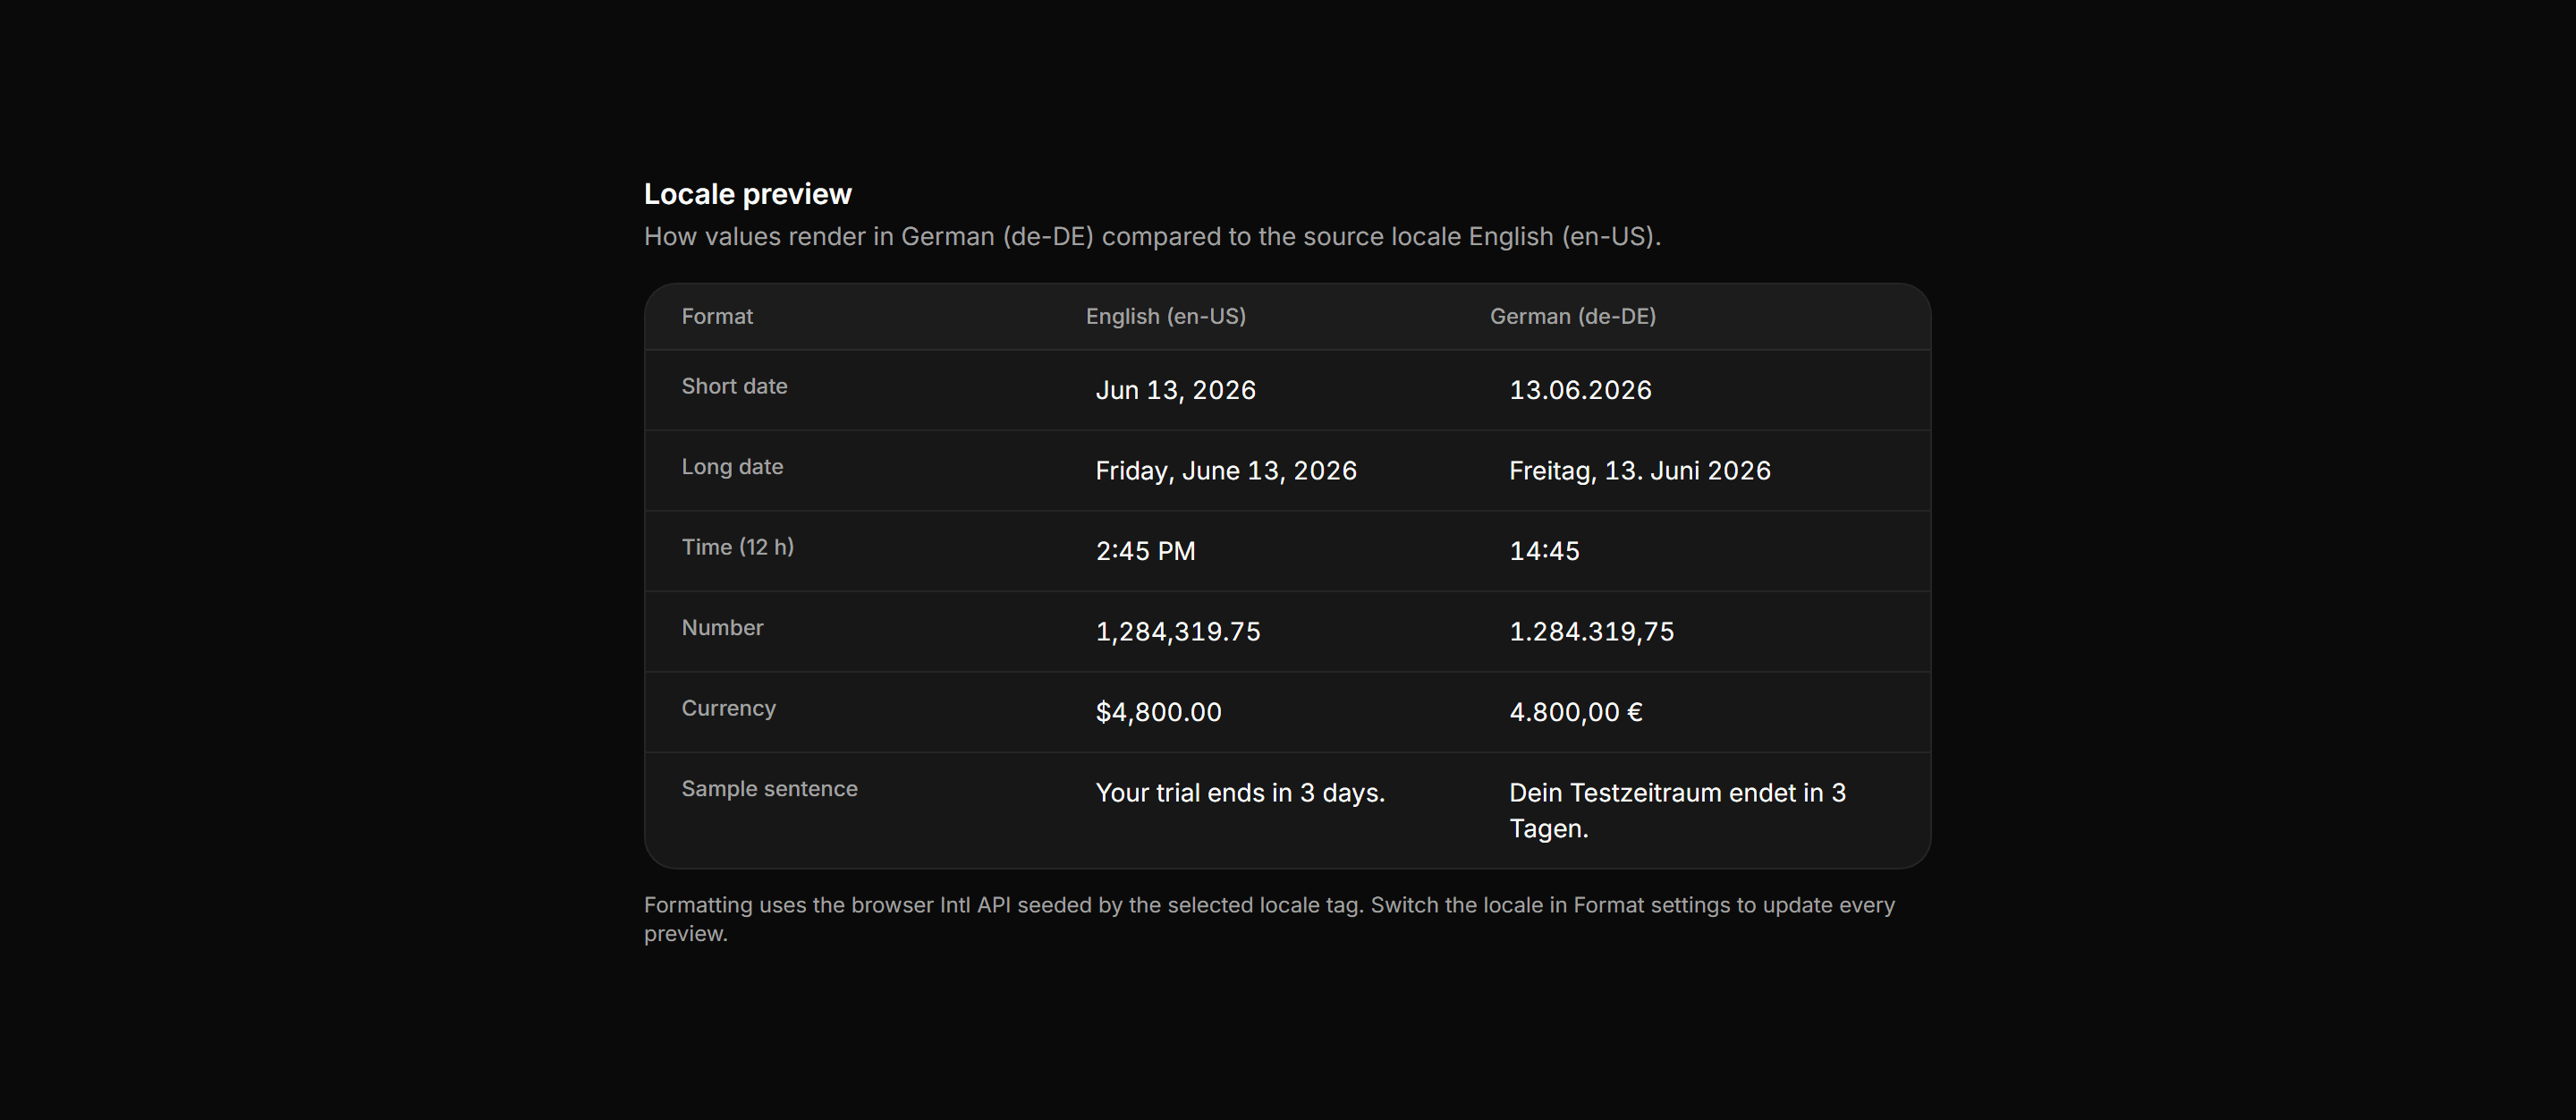Viewport: 2576px width, 1120px height.
Task: Click the German number '1.284.319,75'
Action: tap(1591, 632)
